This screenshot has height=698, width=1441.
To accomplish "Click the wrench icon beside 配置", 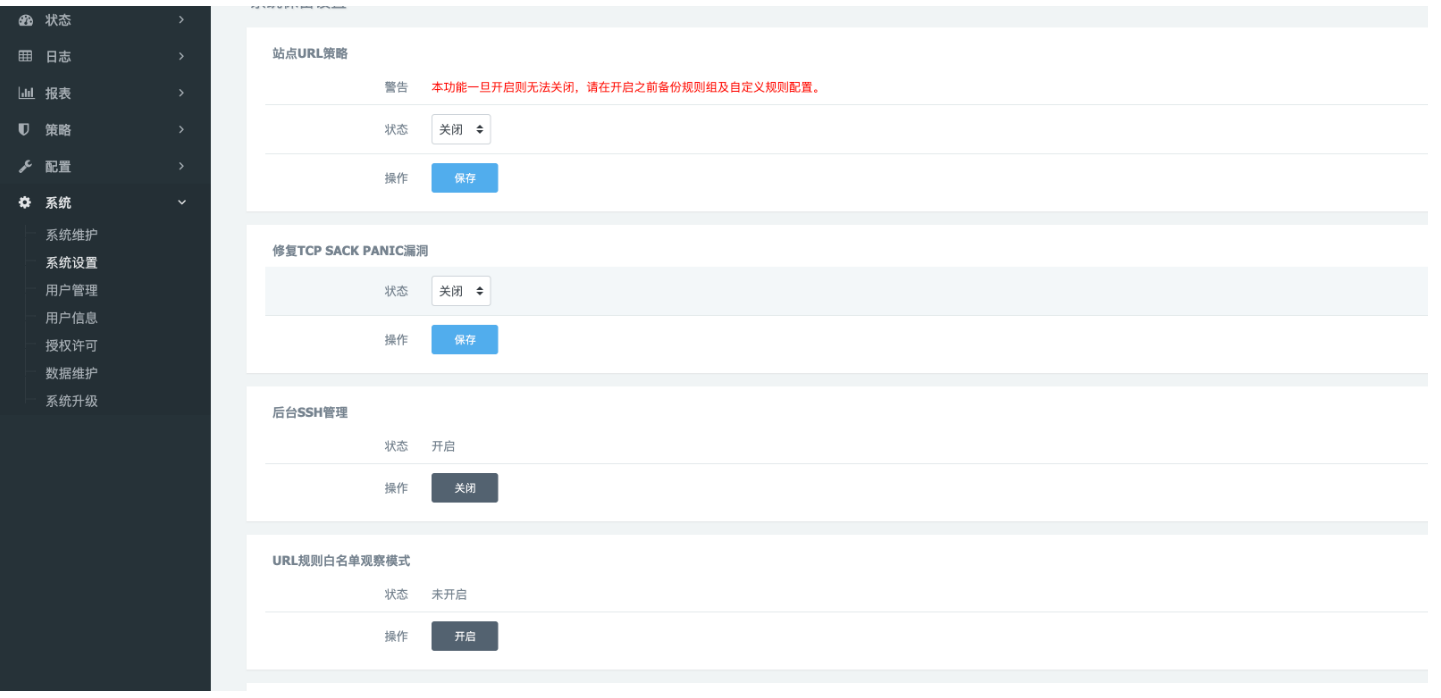I will [x=27, y=166].
